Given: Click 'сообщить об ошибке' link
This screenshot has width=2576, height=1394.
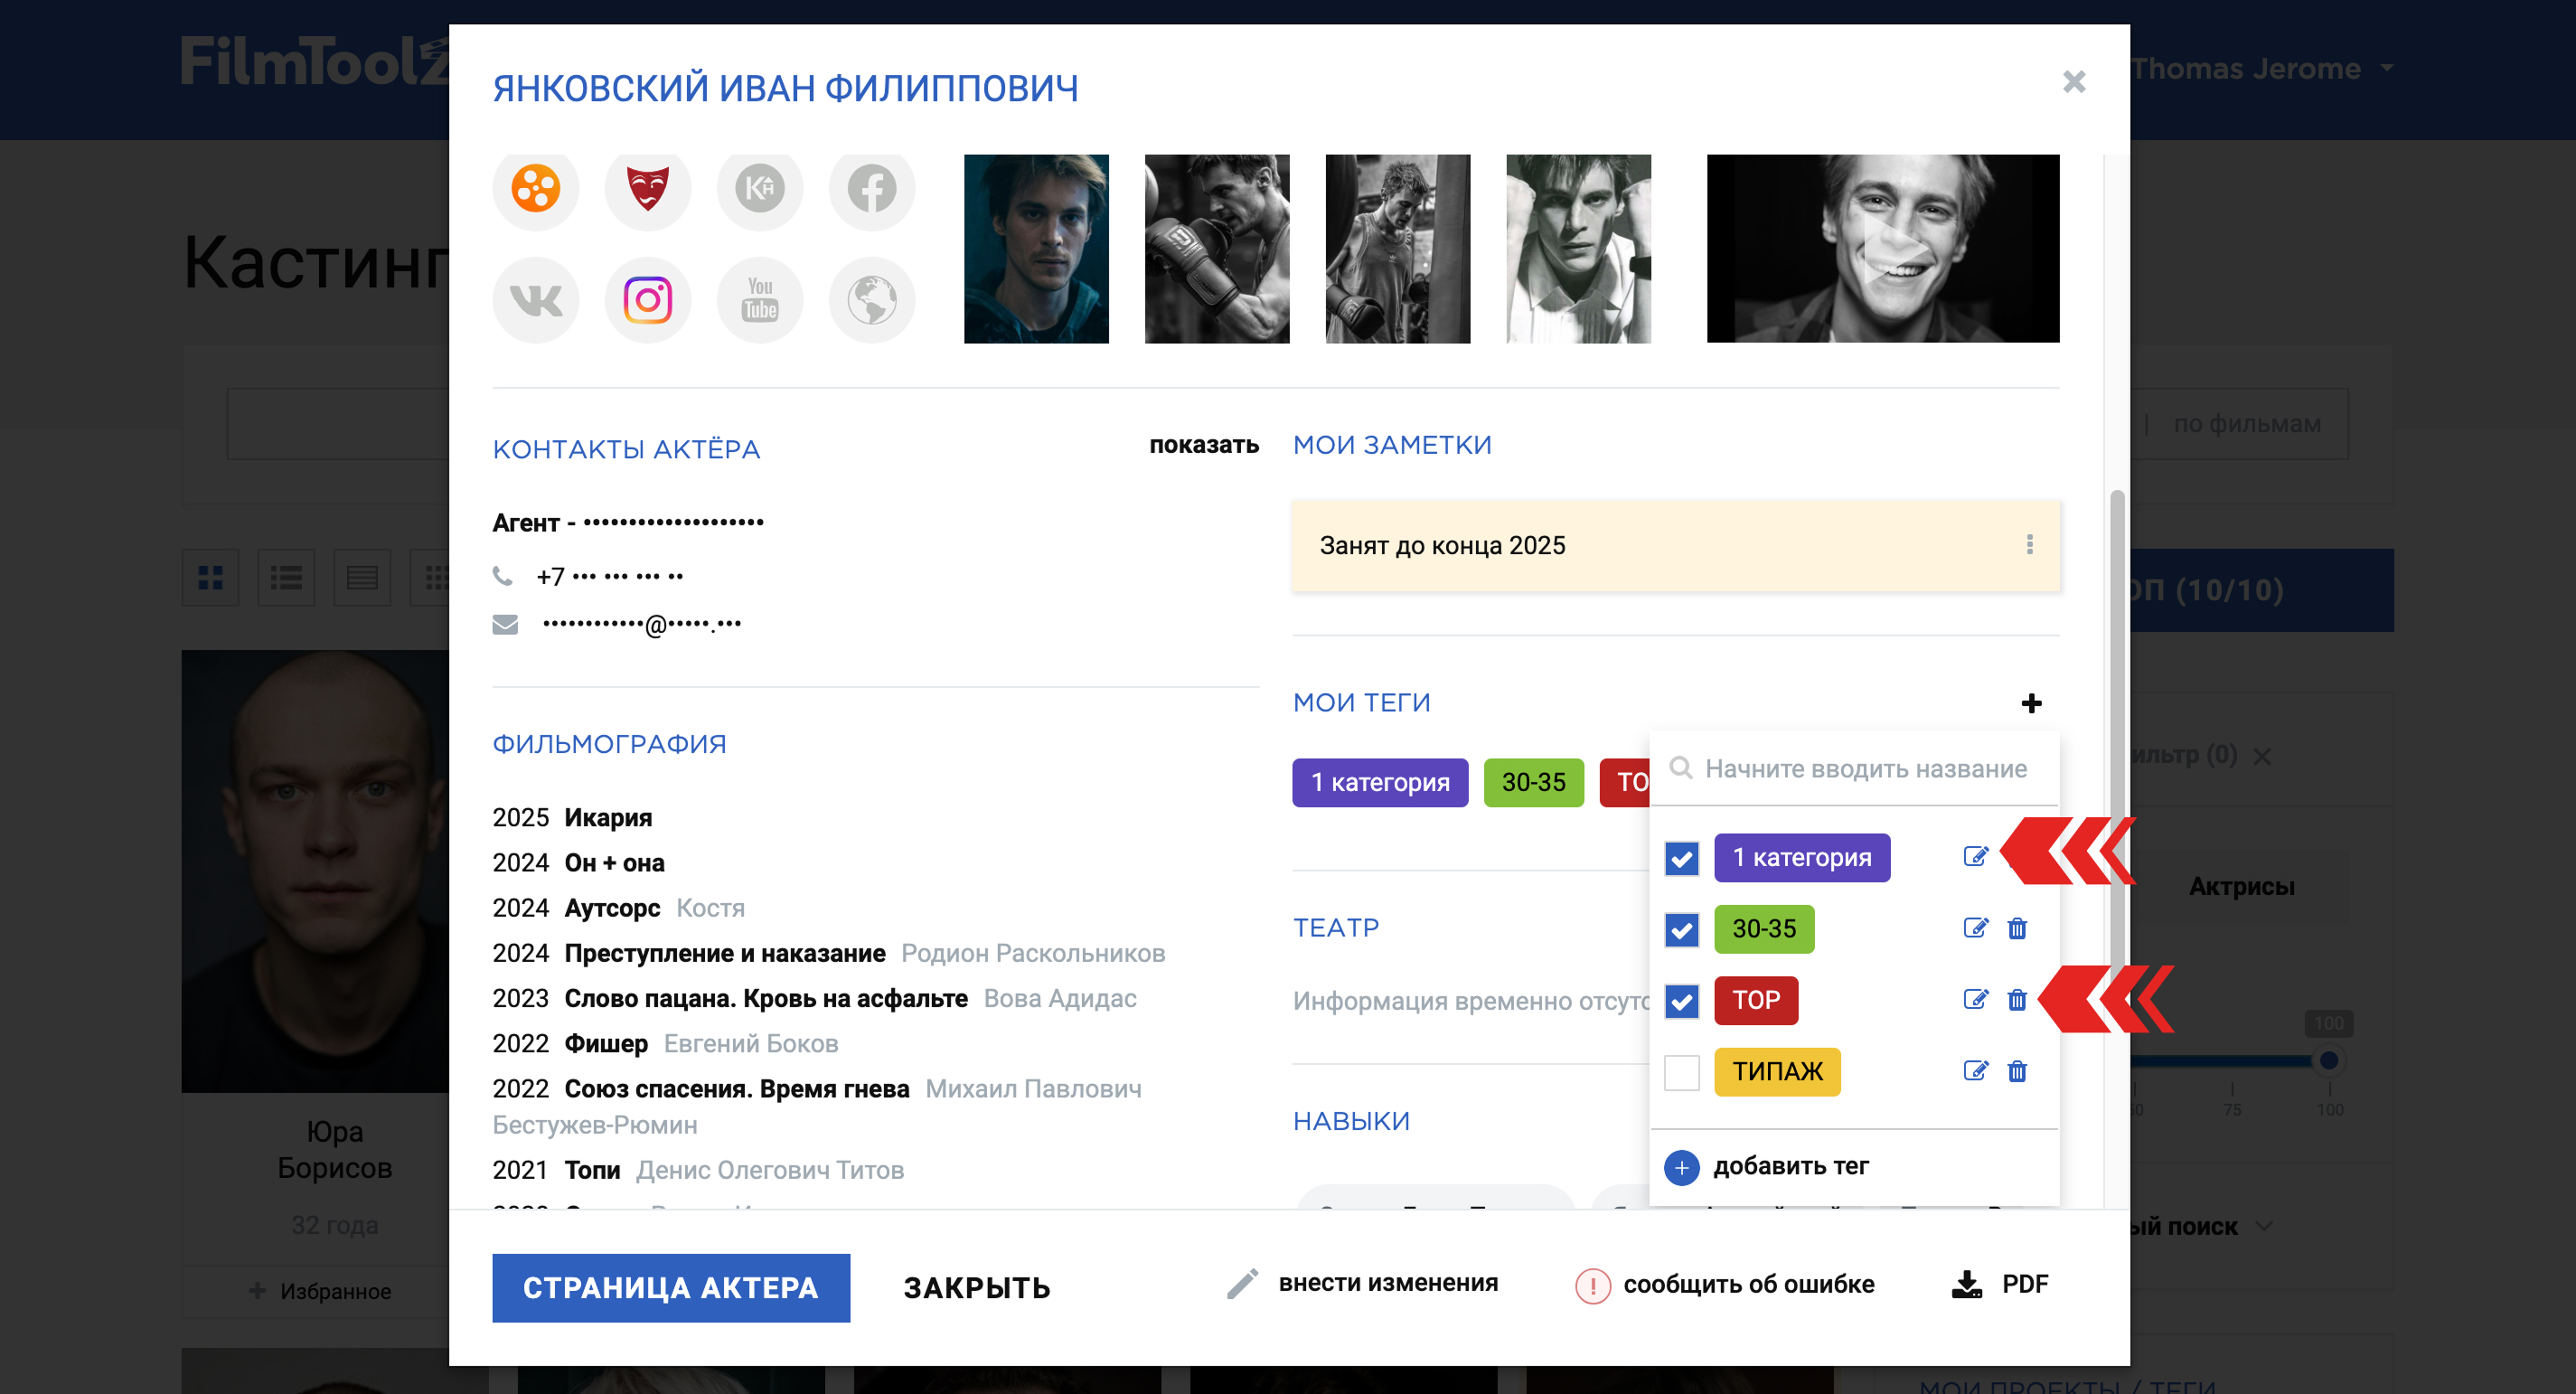Looking at the screenshot, I should (x=1748, y=1284).
